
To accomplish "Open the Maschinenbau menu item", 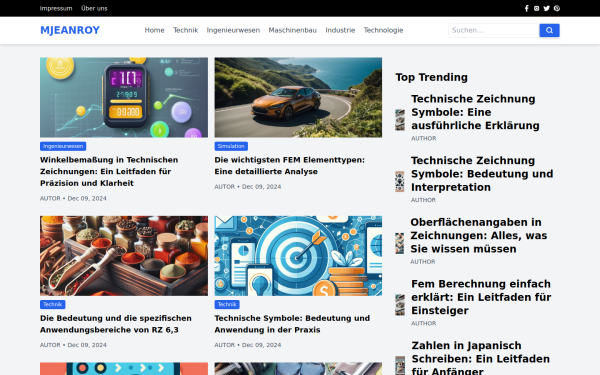I will click(292, 30).
